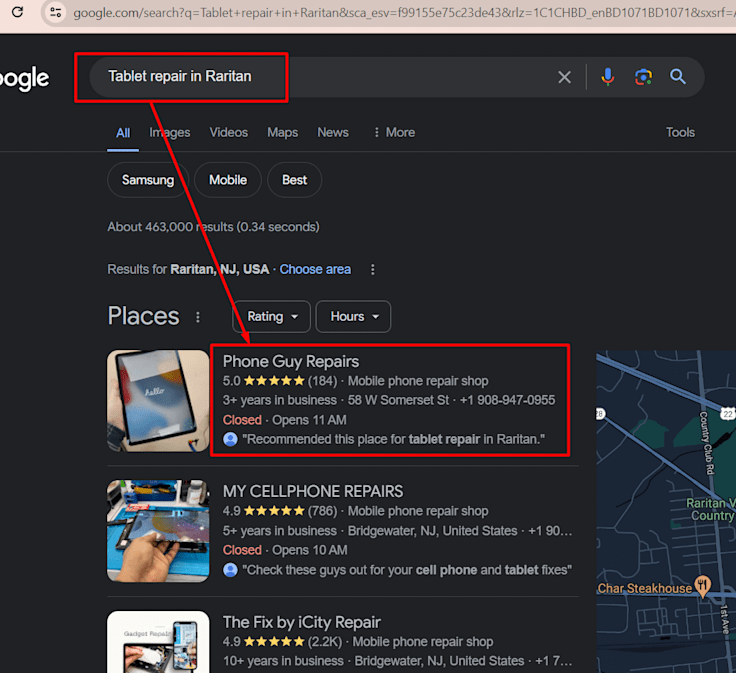This screenshot has height=673, width=736.
Task: Open The Fix by iCity Repair thumbnail
Action: [x=158, y=642]
